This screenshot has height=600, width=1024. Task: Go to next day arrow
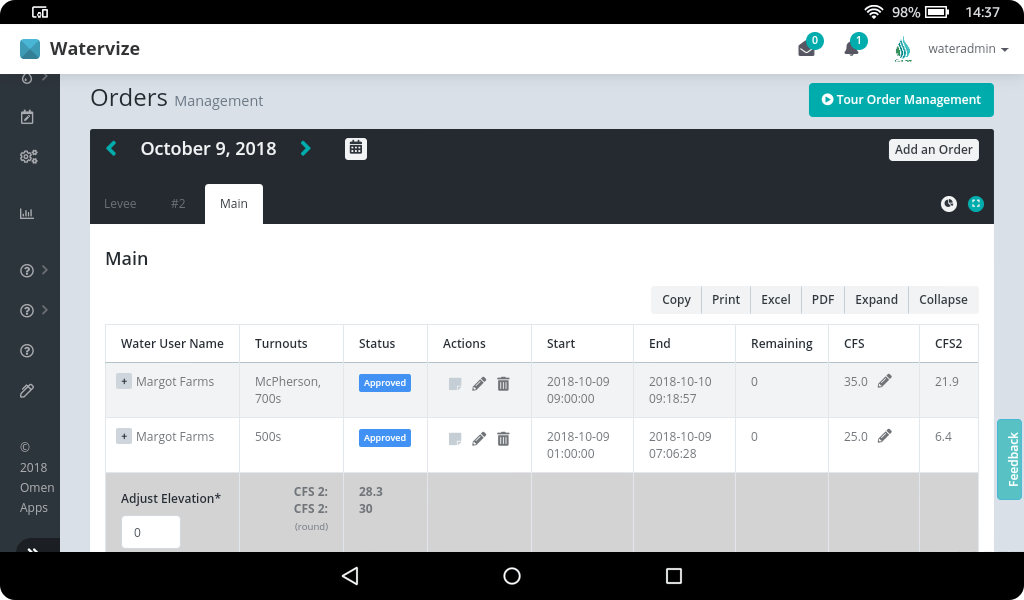pos(305,149)
